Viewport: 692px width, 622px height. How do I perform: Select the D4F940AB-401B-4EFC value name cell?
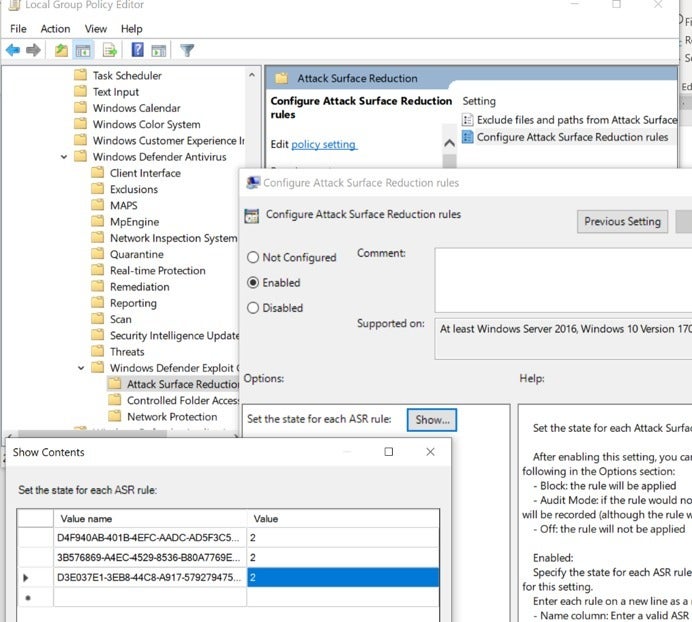(150, 538)
